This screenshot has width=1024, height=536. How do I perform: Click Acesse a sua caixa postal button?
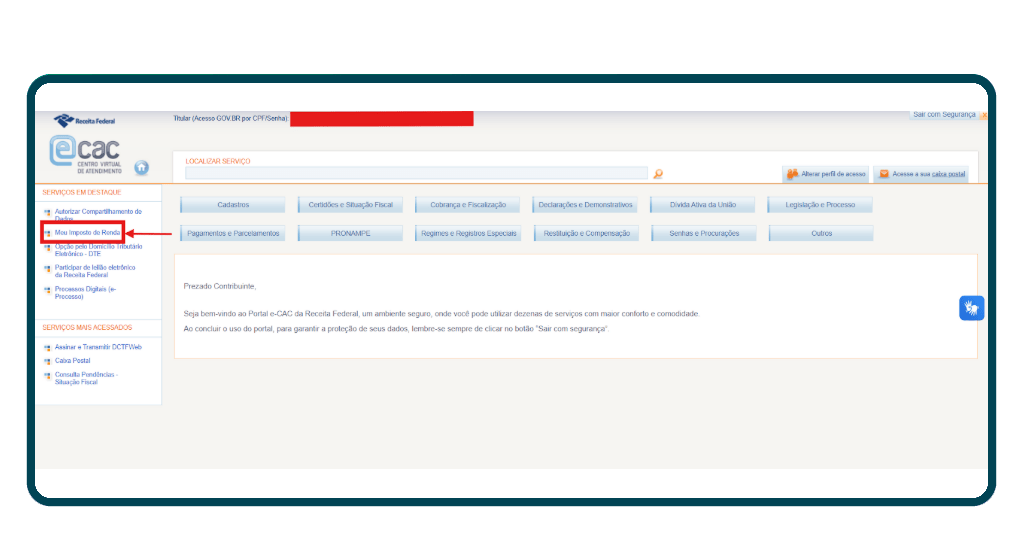[921, 174]
